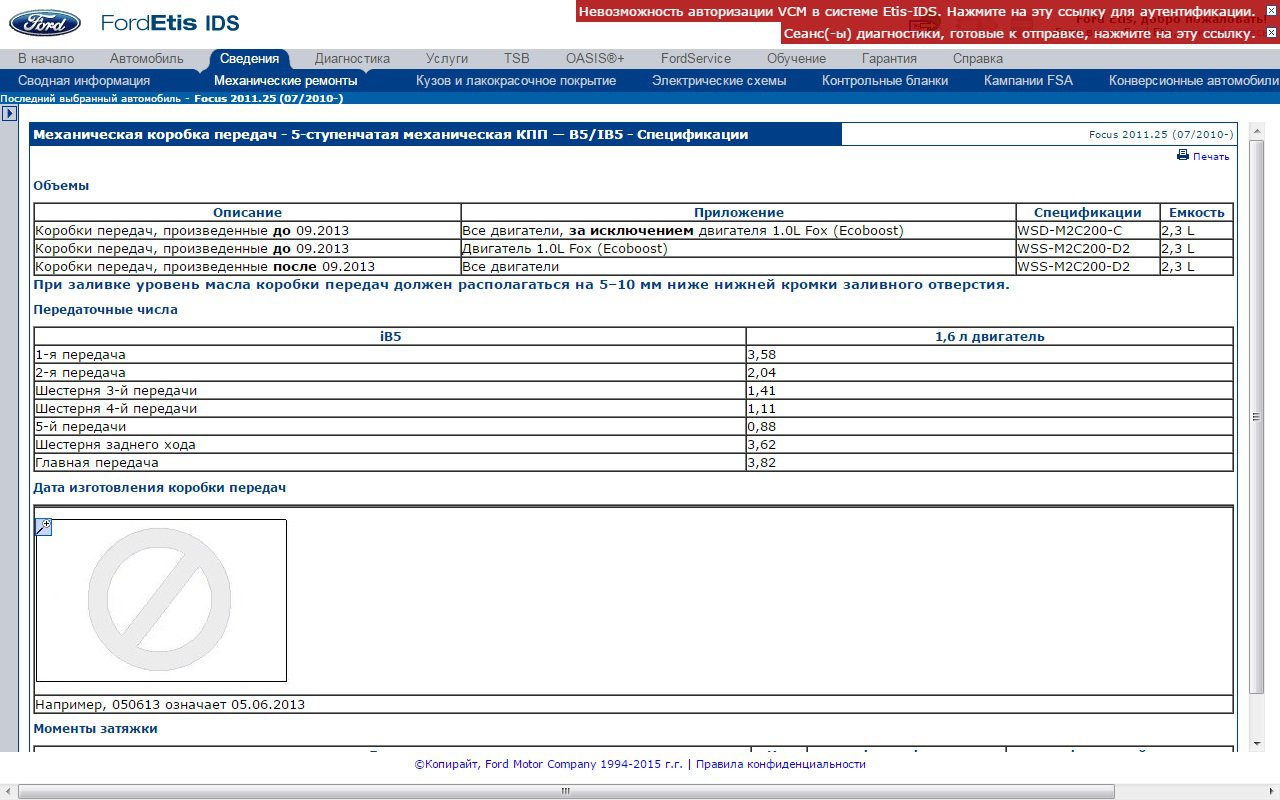The width and height of the screenshot is (1280, 800).
Task: Open Правила конфиденциальности link
Action: tap(780, 764)
